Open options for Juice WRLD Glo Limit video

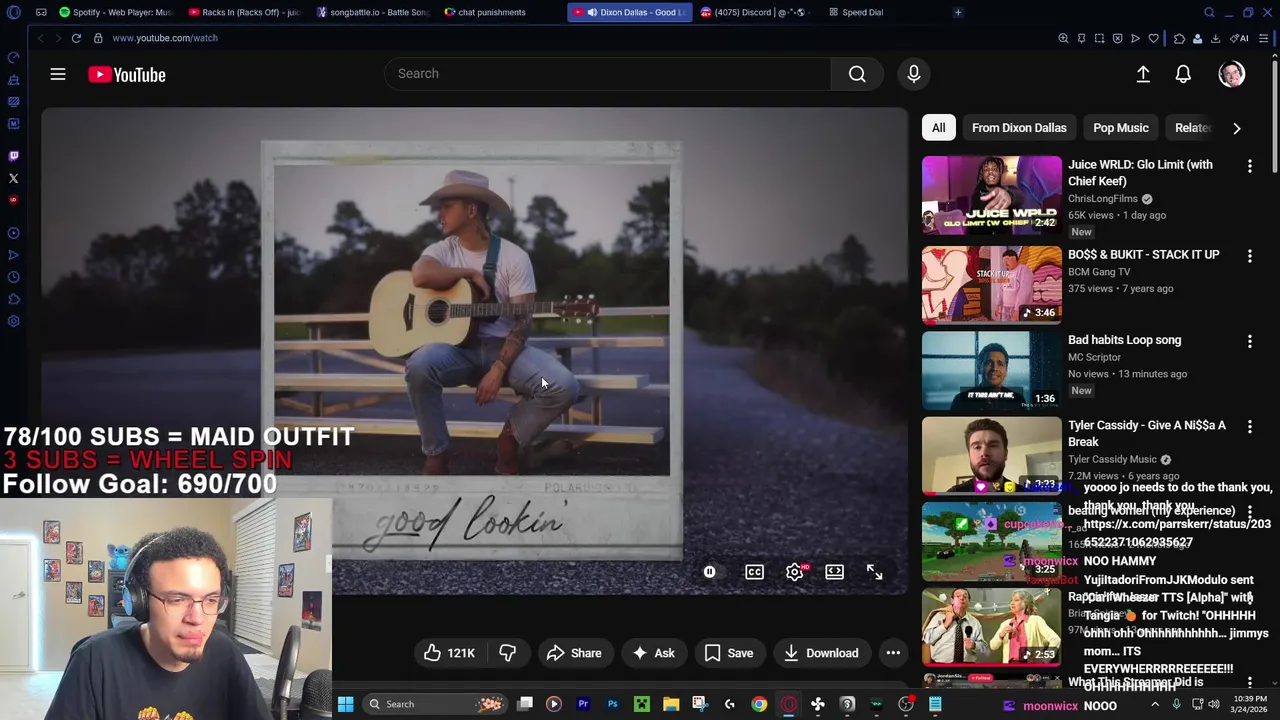click(1249, 166)
